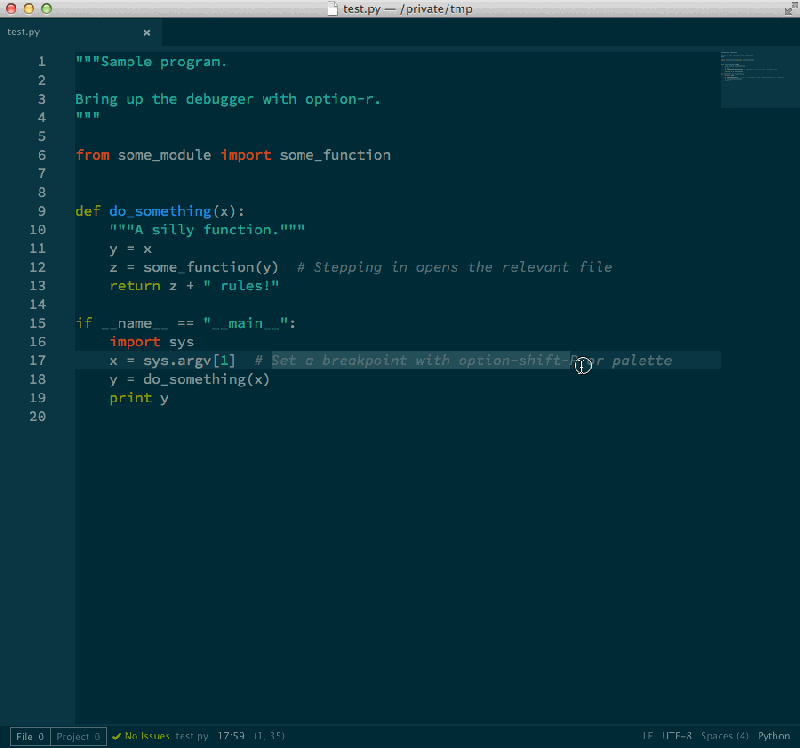
Task: Click the word some_function on line 6
Action: click(x=335, y=154)
